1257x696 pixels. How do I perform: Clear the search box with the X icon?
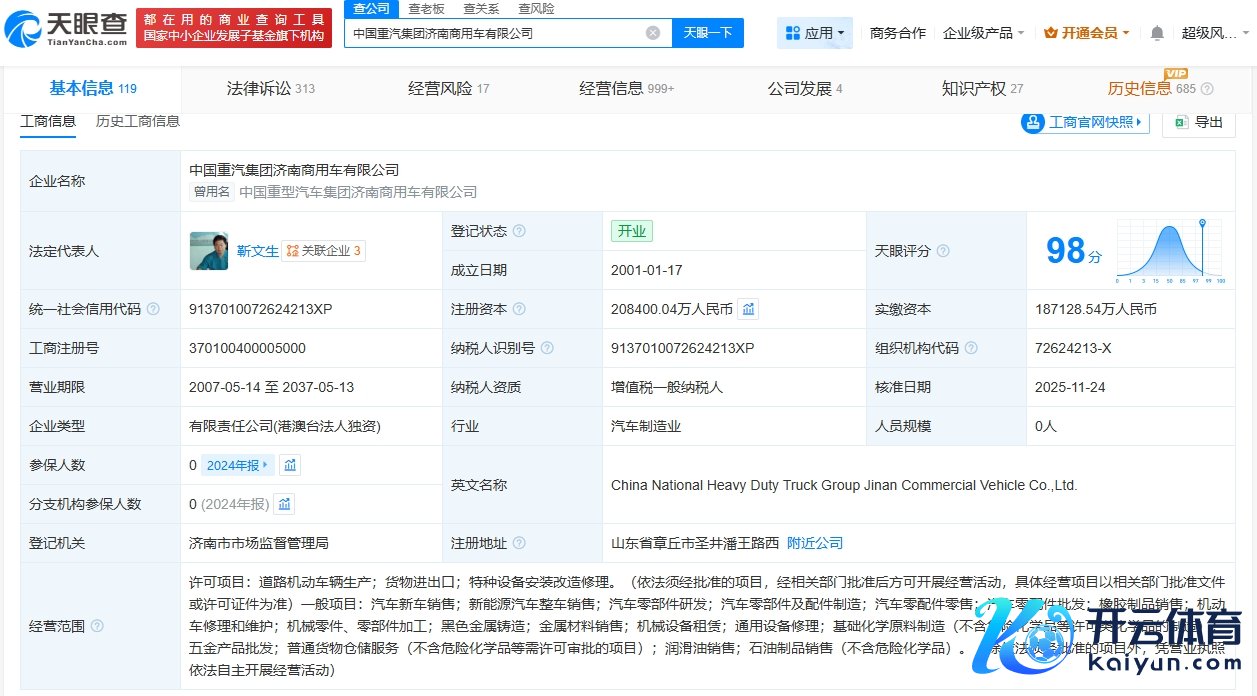coord(653,33)
